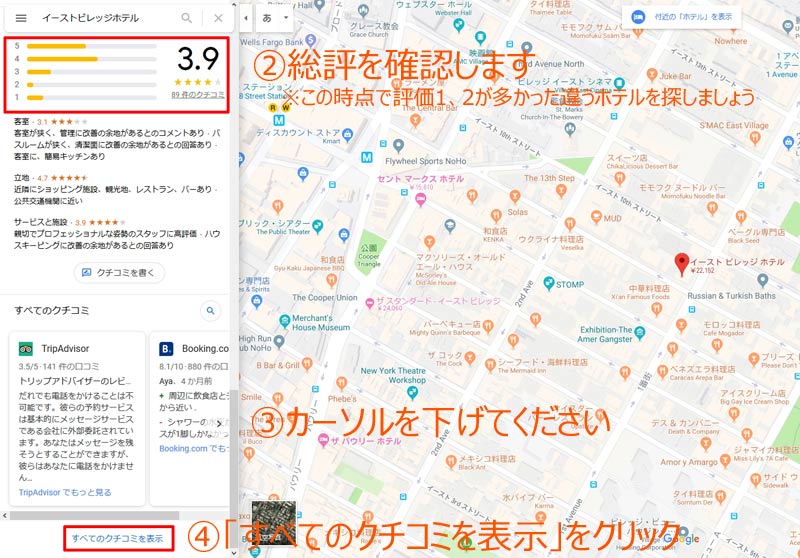Click the magnifier search icon in search box
This screenshot has width=800, height=558.
click(187, 18)
